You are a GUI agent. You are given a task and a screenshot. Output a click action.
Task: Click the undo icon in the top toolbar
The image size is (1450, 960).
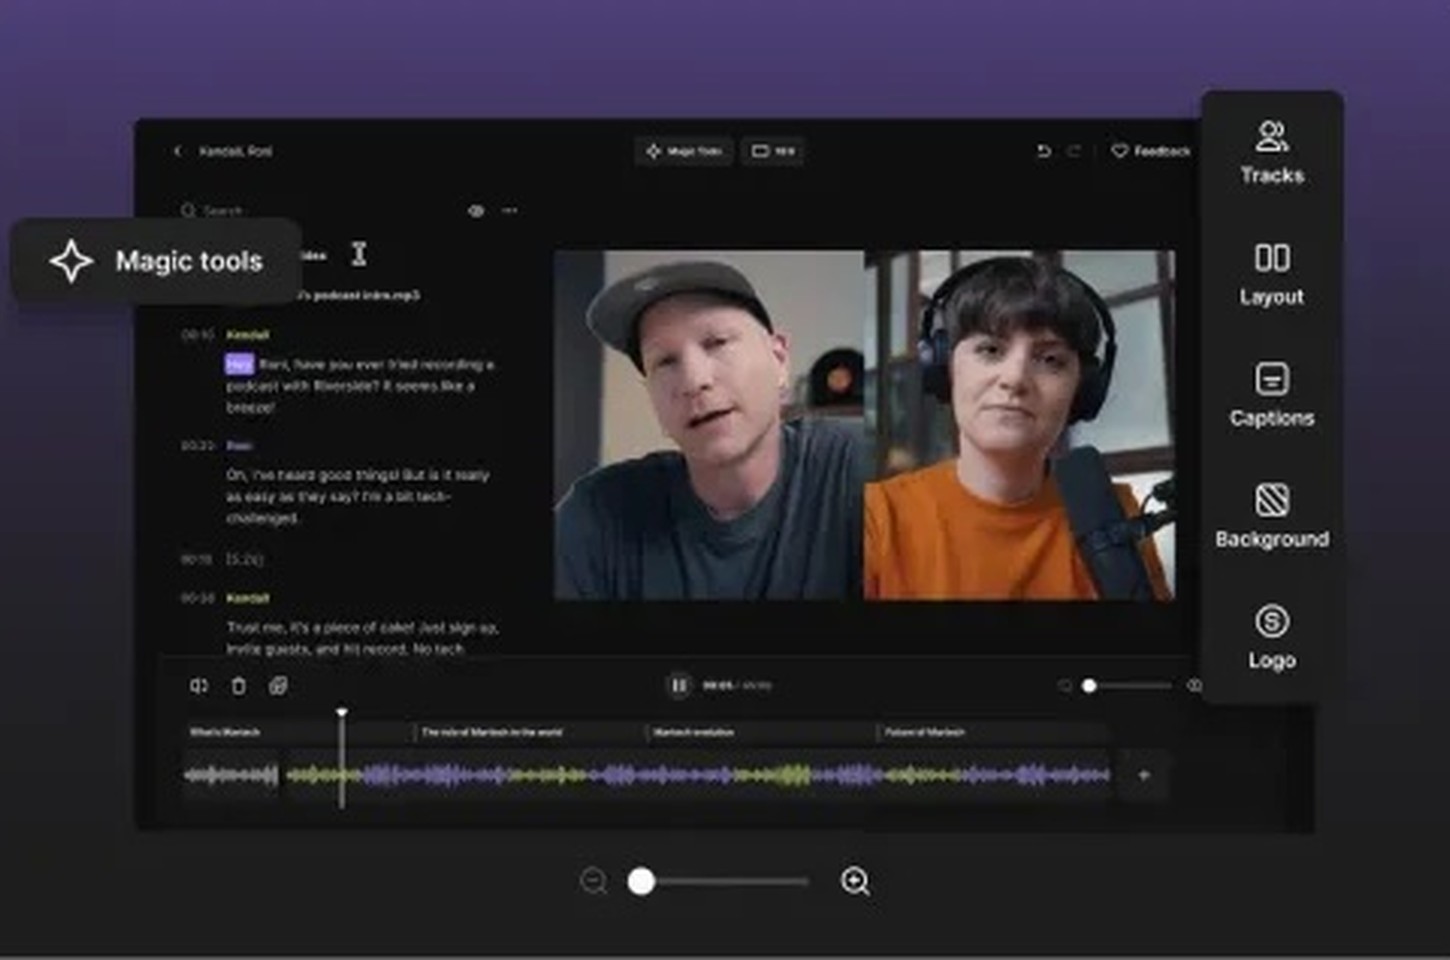coord(1043,151)
